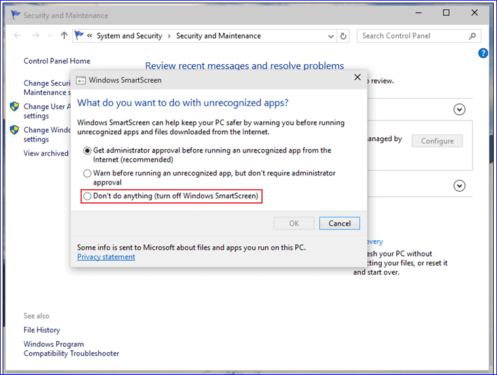Expand the address bar history dropdown
The image size is (497, 375).
pos(331,36)
